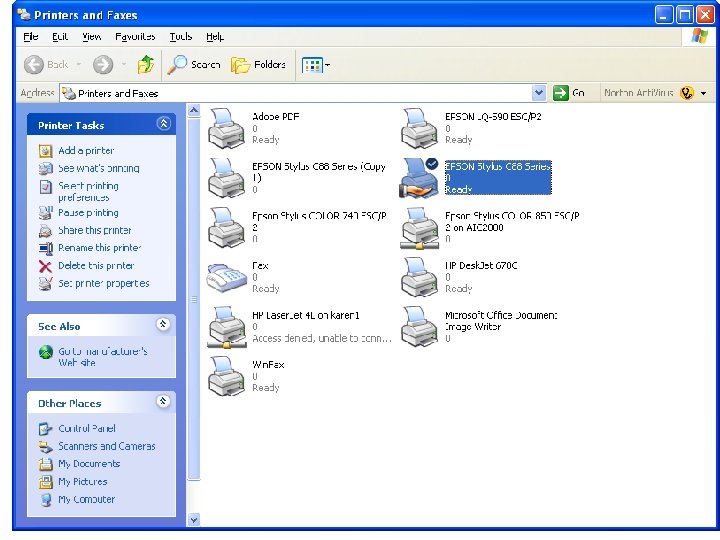The width and height of the screenshot is (720, 540).
Task: Click the sidebar scrollbar down arrow
Action: pyautogui.click(x=194, y=520)
